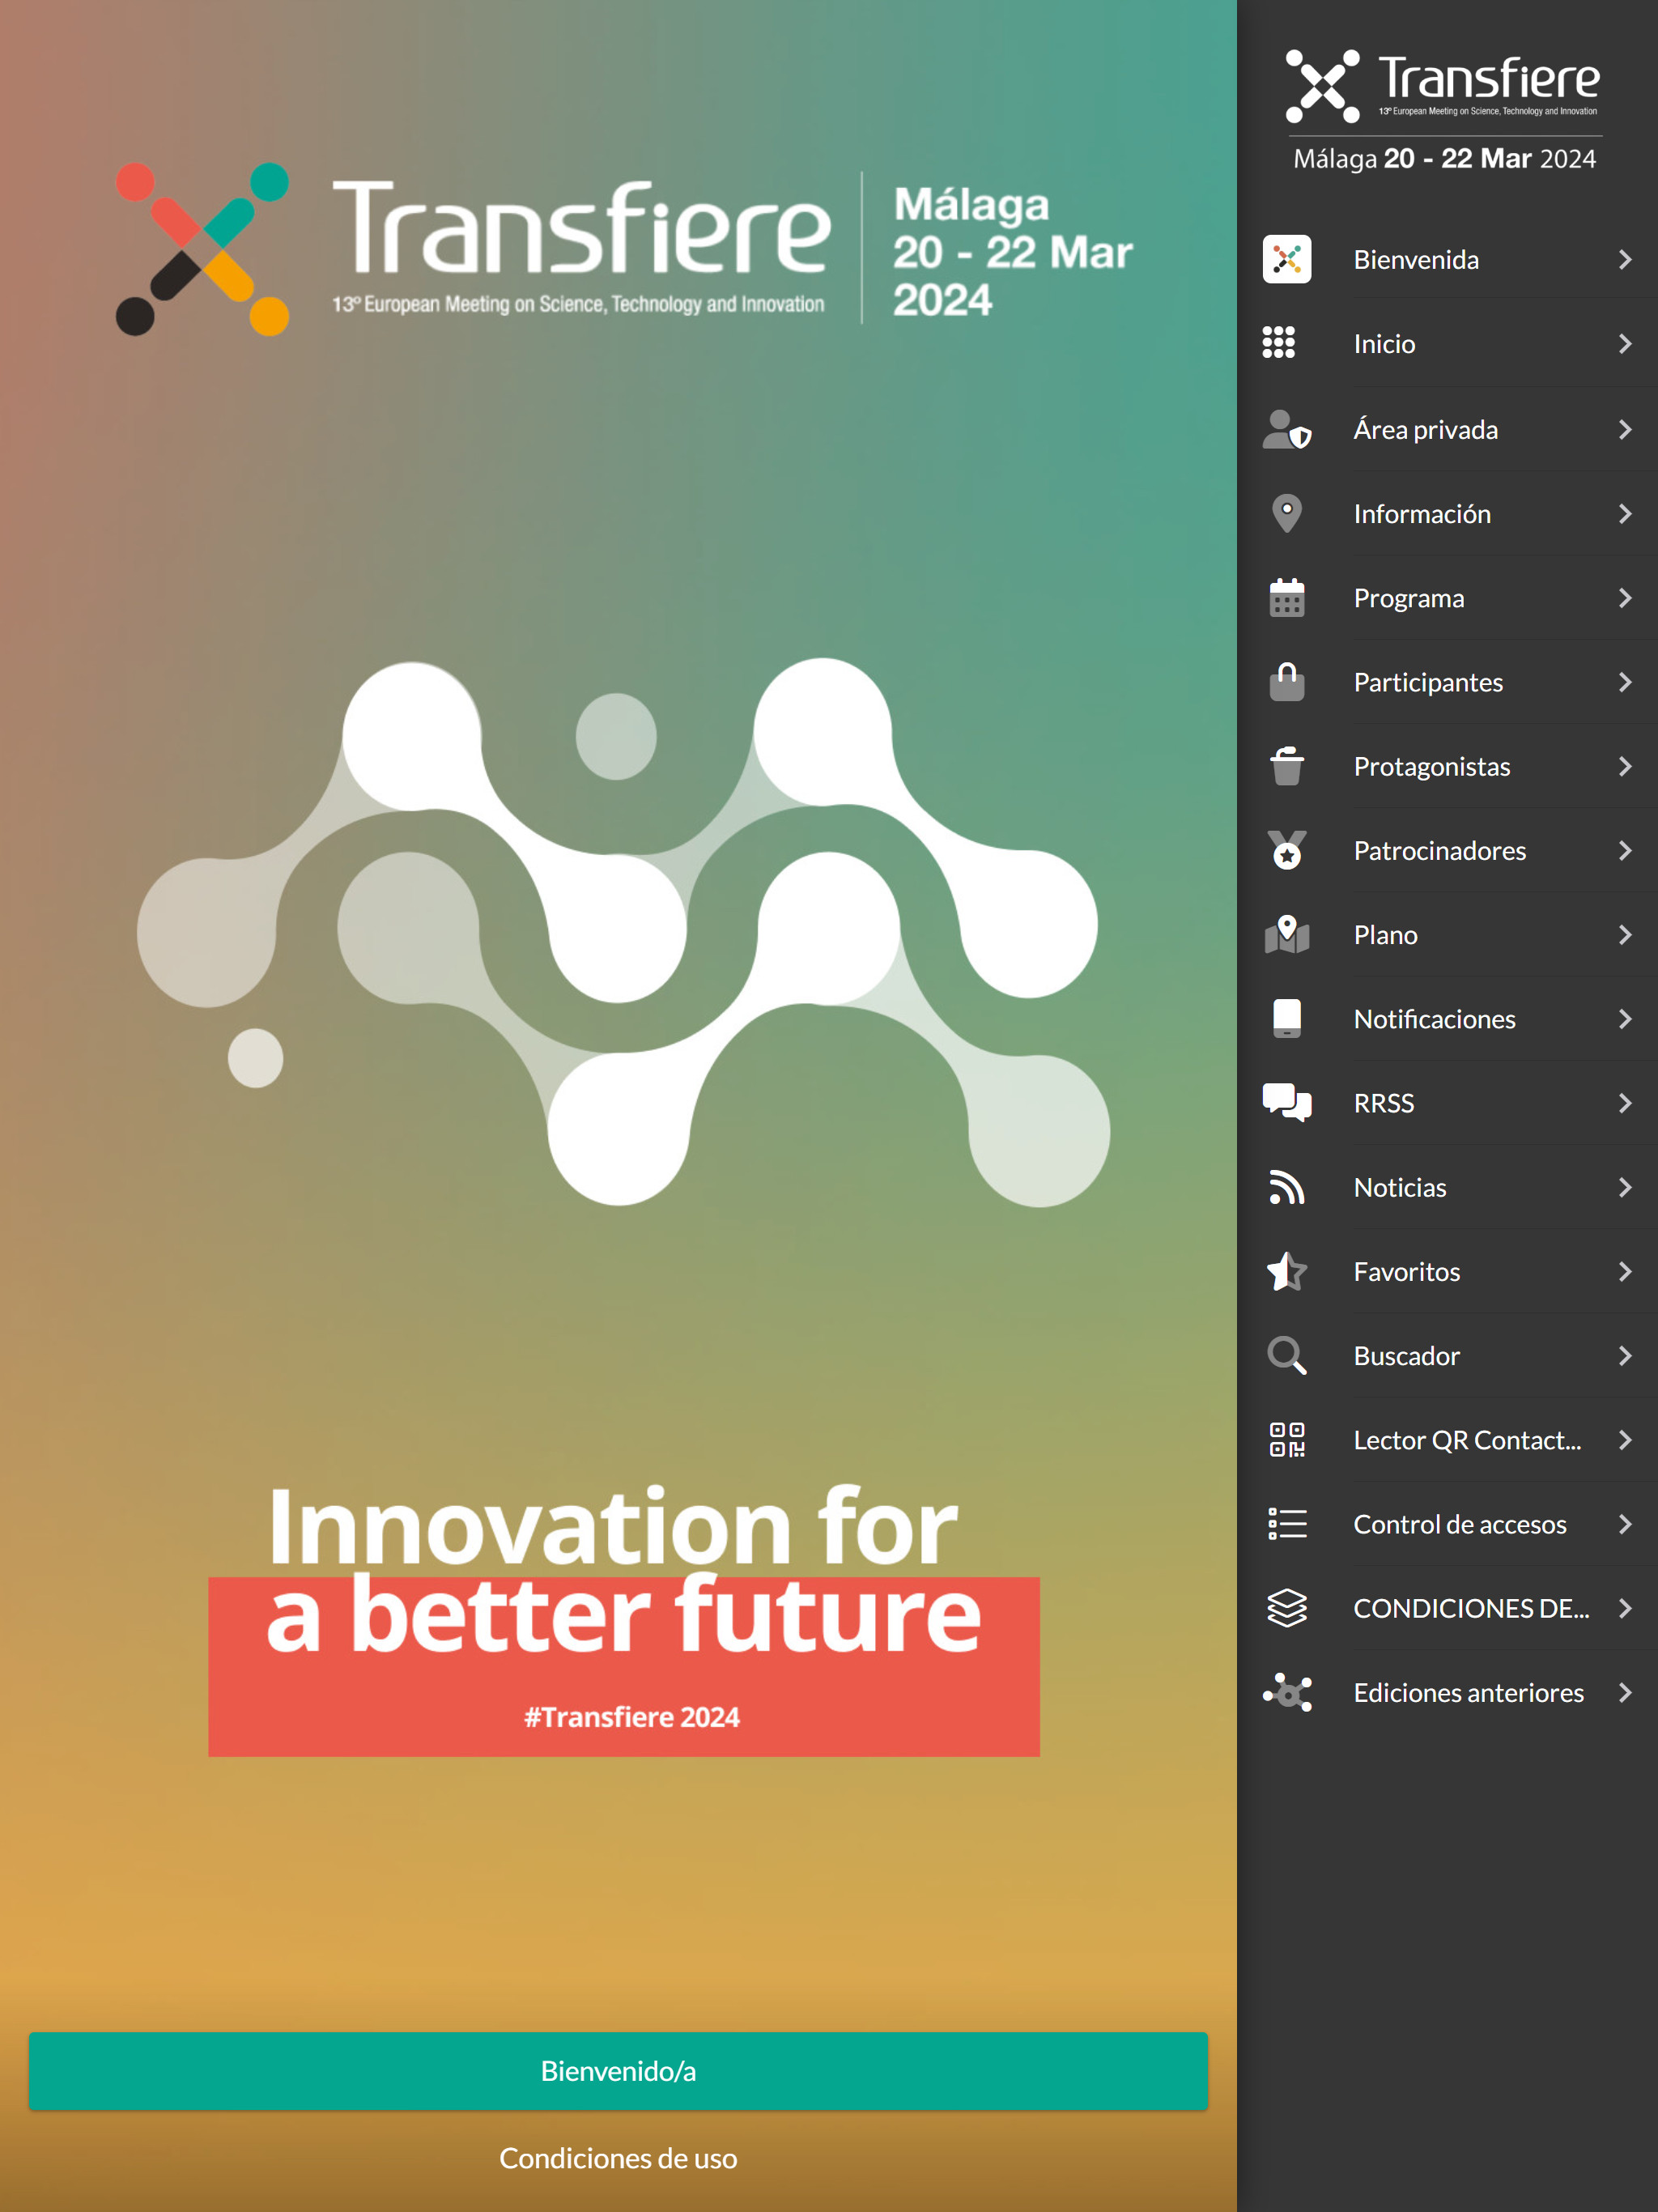Open the RRSS menu label
This screenshot has width=1658, height=2212.
[x=1383, y=1102]
